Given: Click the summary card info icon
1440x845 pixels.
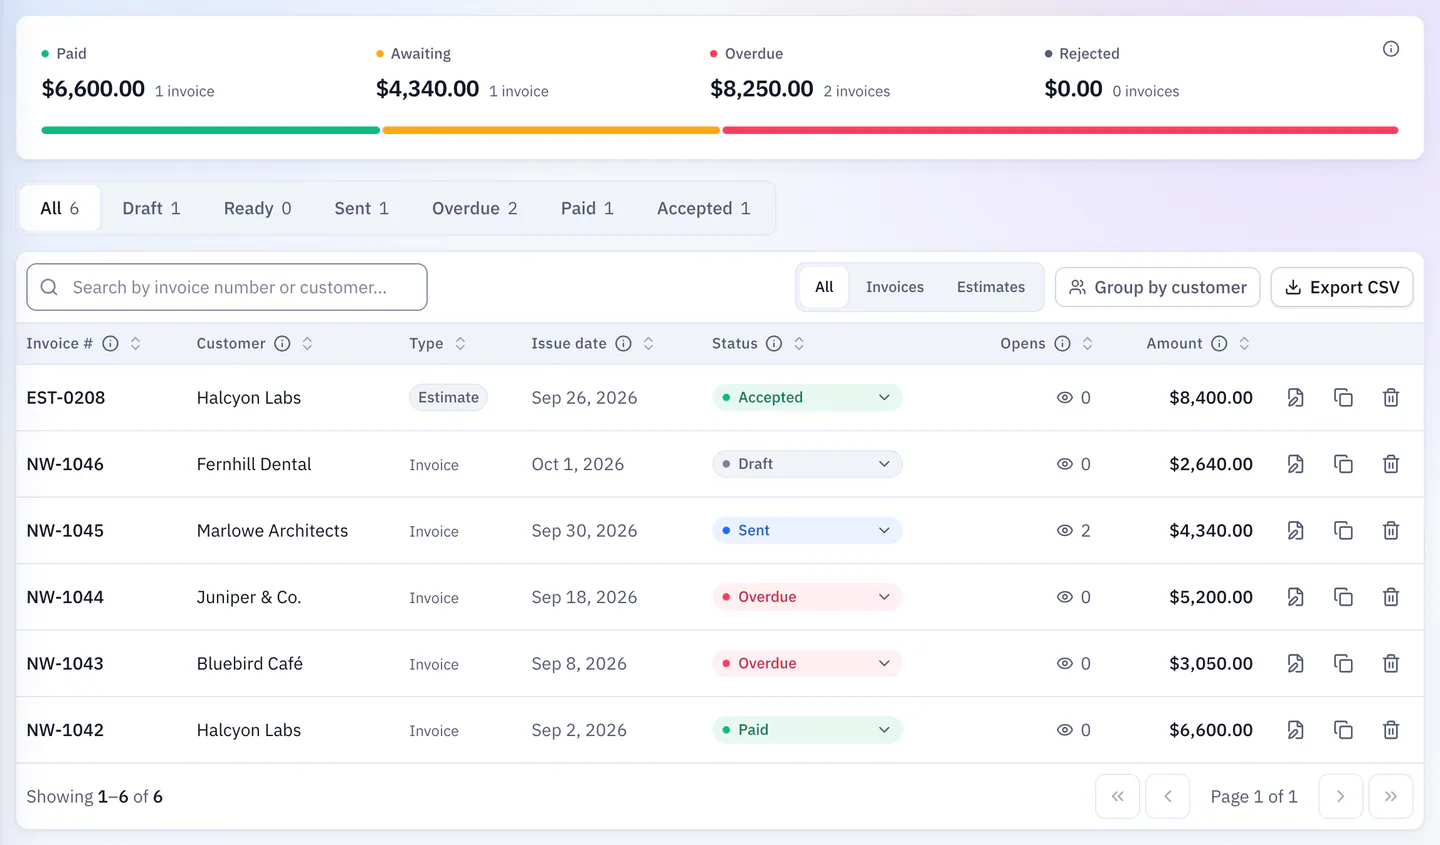Looking at the screenshot, I should pos(1390,49).
